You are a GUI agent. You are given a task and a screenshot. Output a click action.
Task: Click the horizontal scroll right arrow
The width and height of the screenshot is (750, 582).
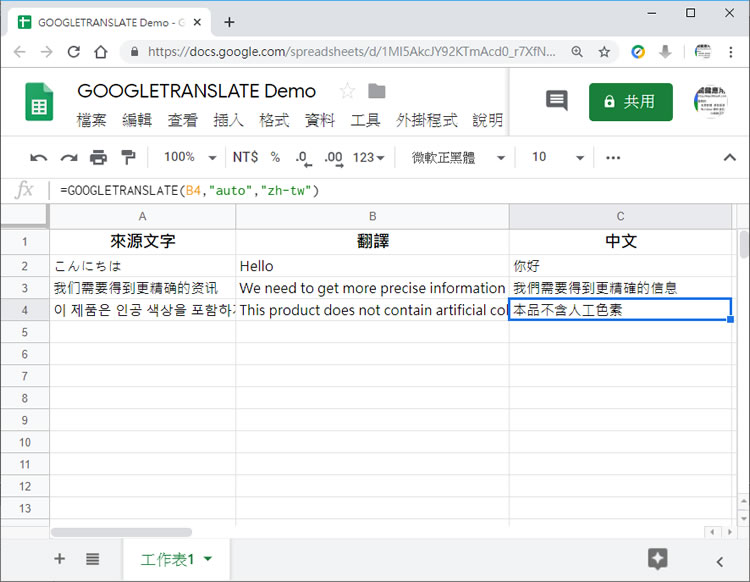729,532
